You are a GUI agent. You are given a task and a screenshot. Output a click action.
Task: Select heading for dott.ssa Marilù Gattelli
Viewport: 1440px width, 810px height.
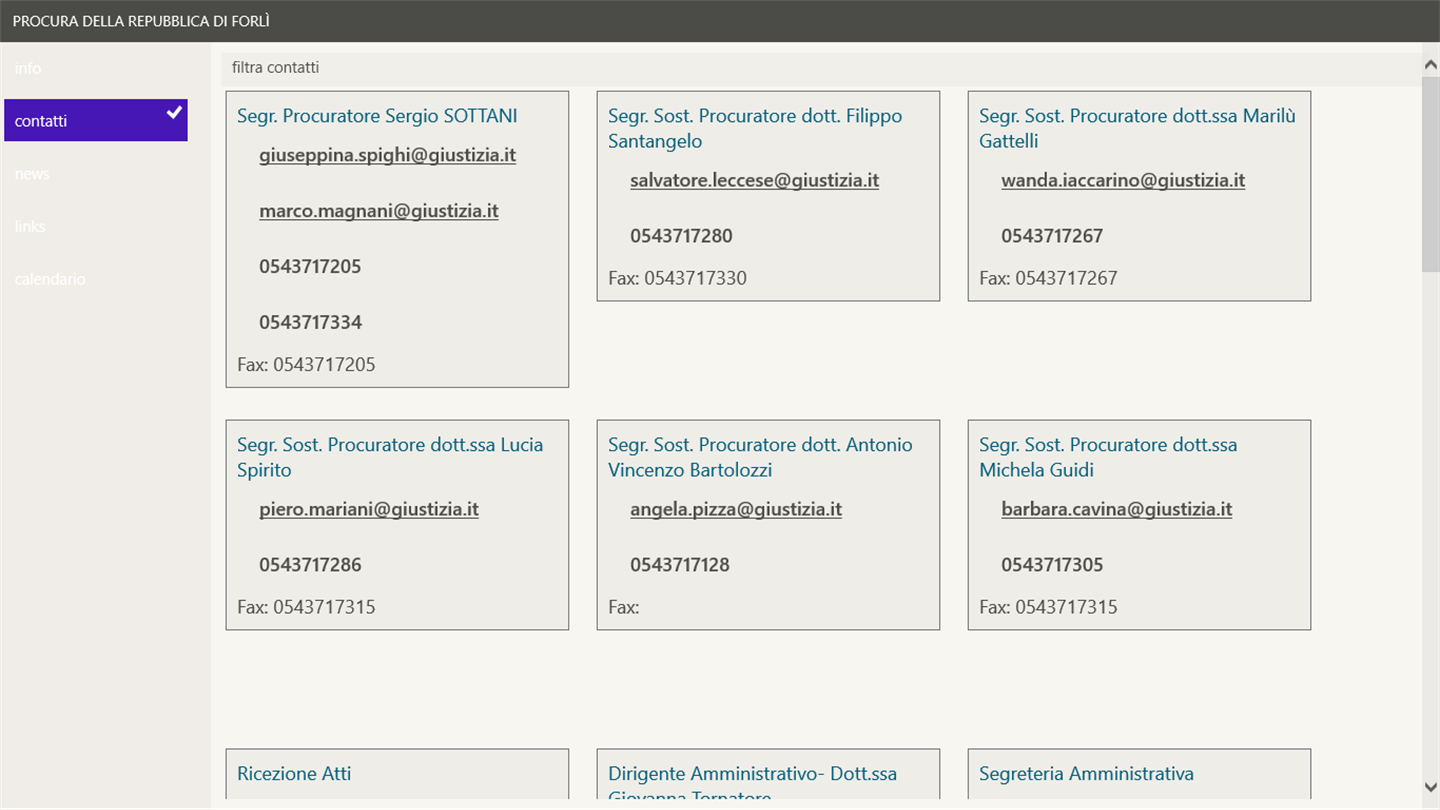1137,128
